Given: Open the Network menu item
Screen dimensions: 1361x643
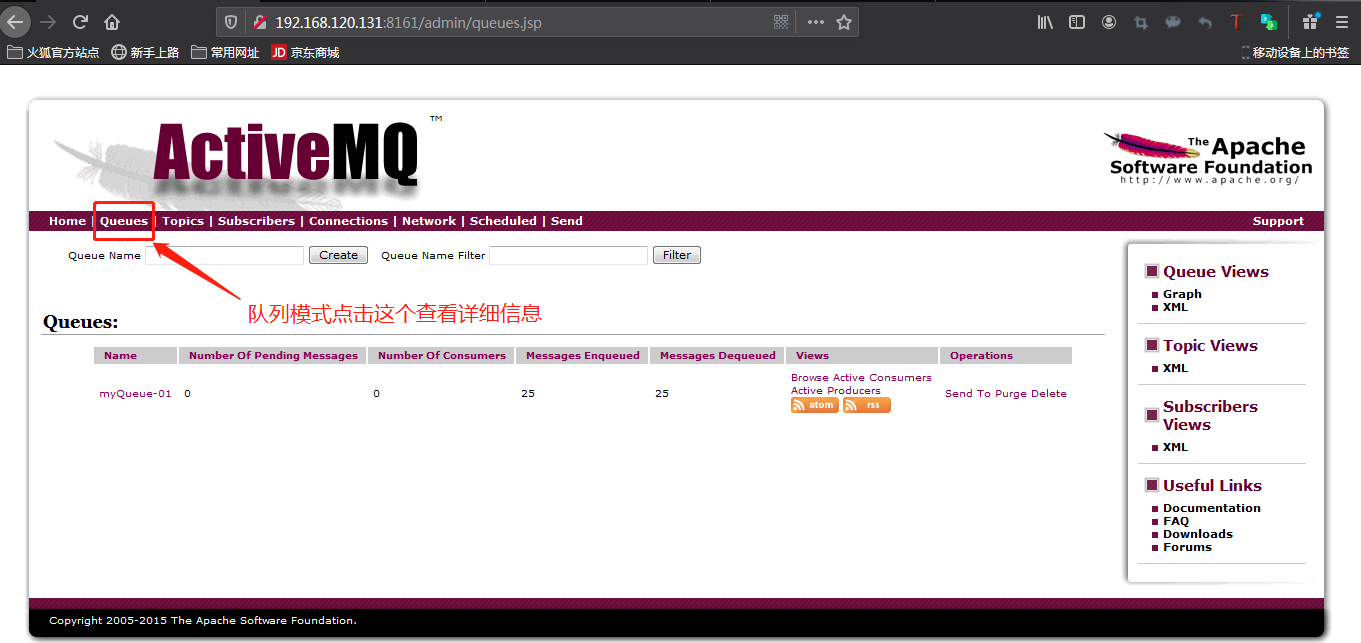Looking at the screenshot, I should pos(429,221).
